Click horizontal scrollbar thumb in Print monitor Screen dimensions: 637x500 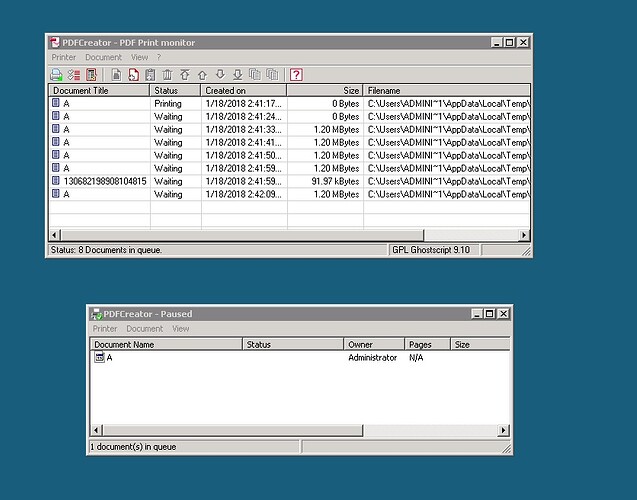tap(242, 235)
